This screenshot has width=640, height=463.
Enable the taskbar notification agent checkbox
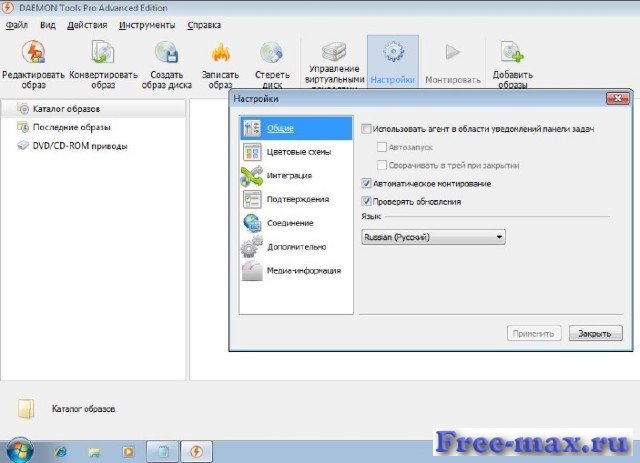pos(366,129)
